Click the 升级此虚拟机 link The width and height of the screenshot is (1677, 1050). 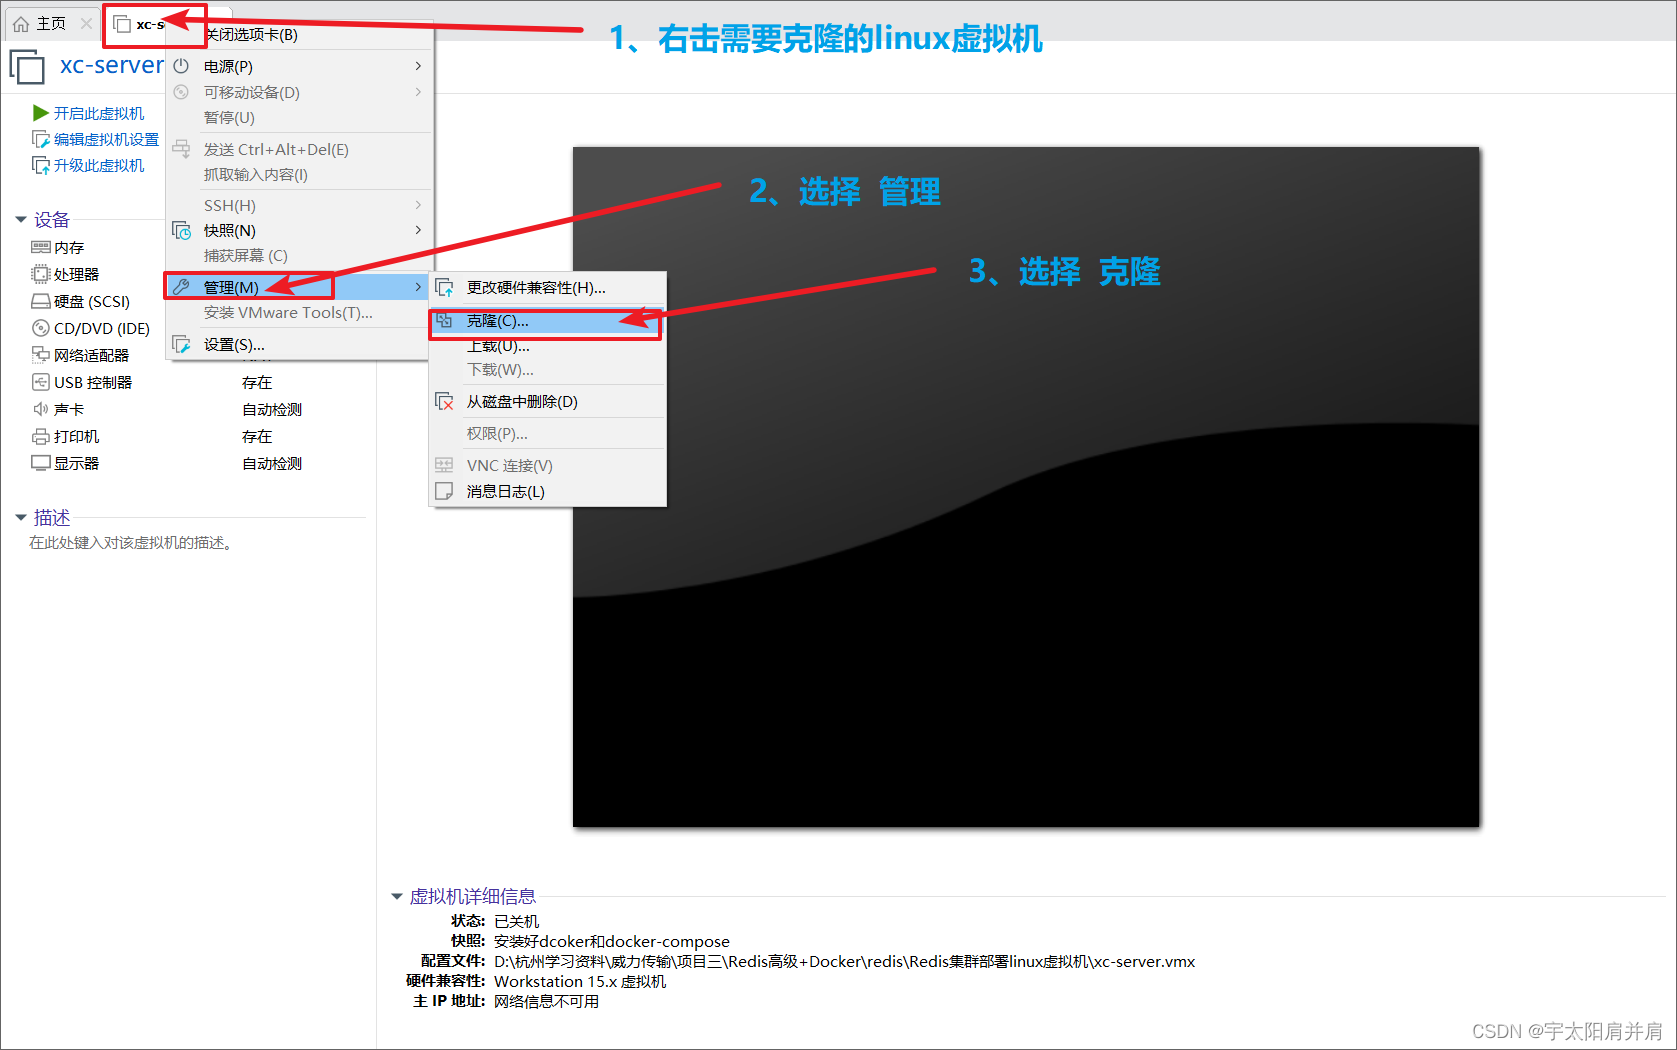(99, 165)
